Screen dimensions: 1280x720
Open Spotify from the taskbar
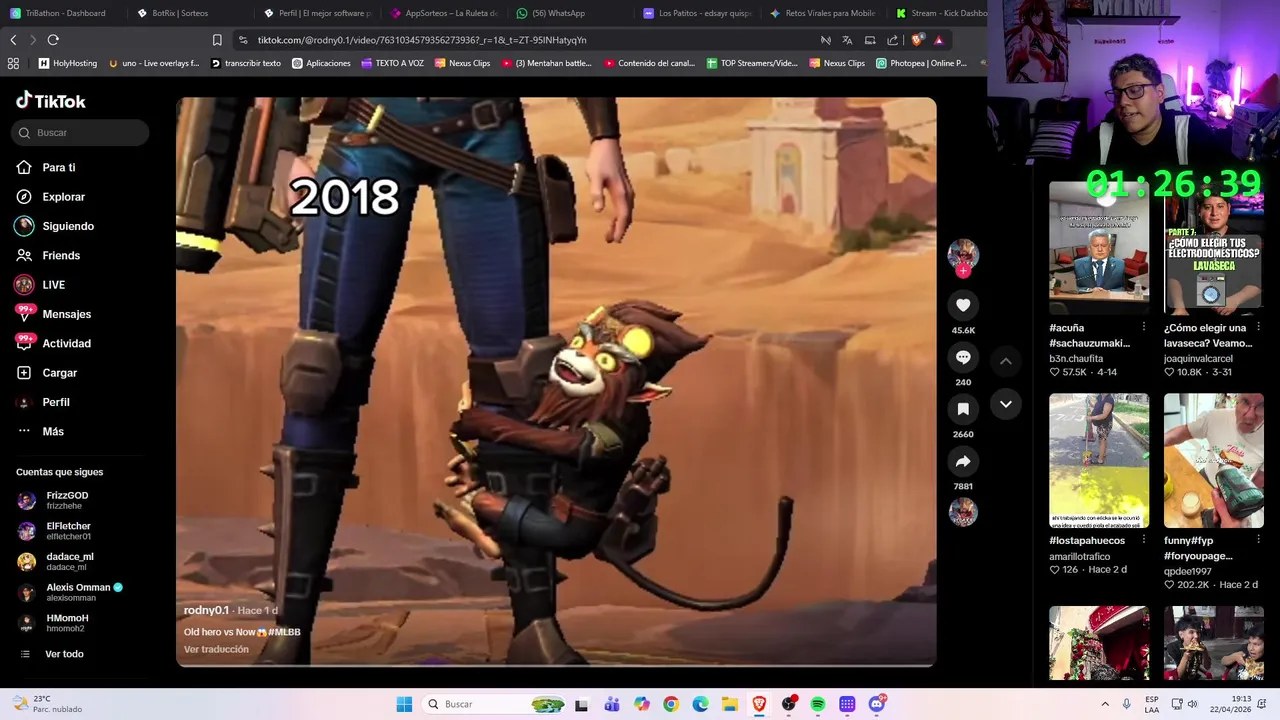818,704
